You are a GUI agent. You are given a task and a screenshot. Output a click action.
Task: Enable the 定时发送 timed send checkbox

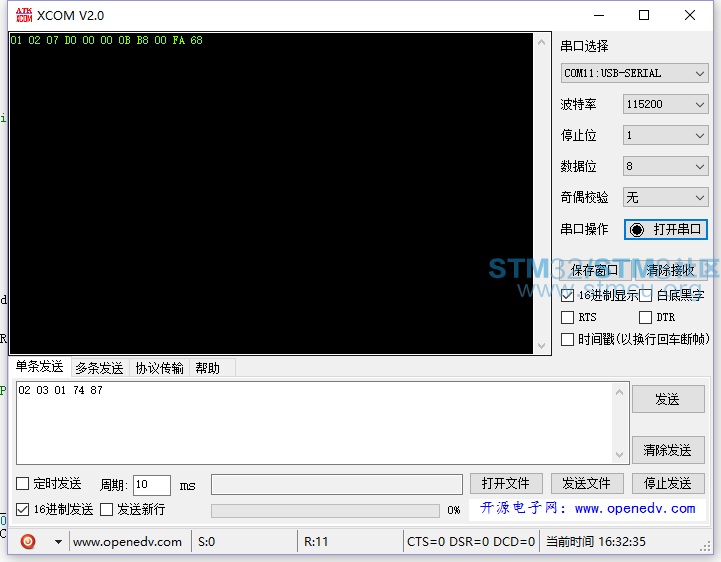tap(23, 483)
